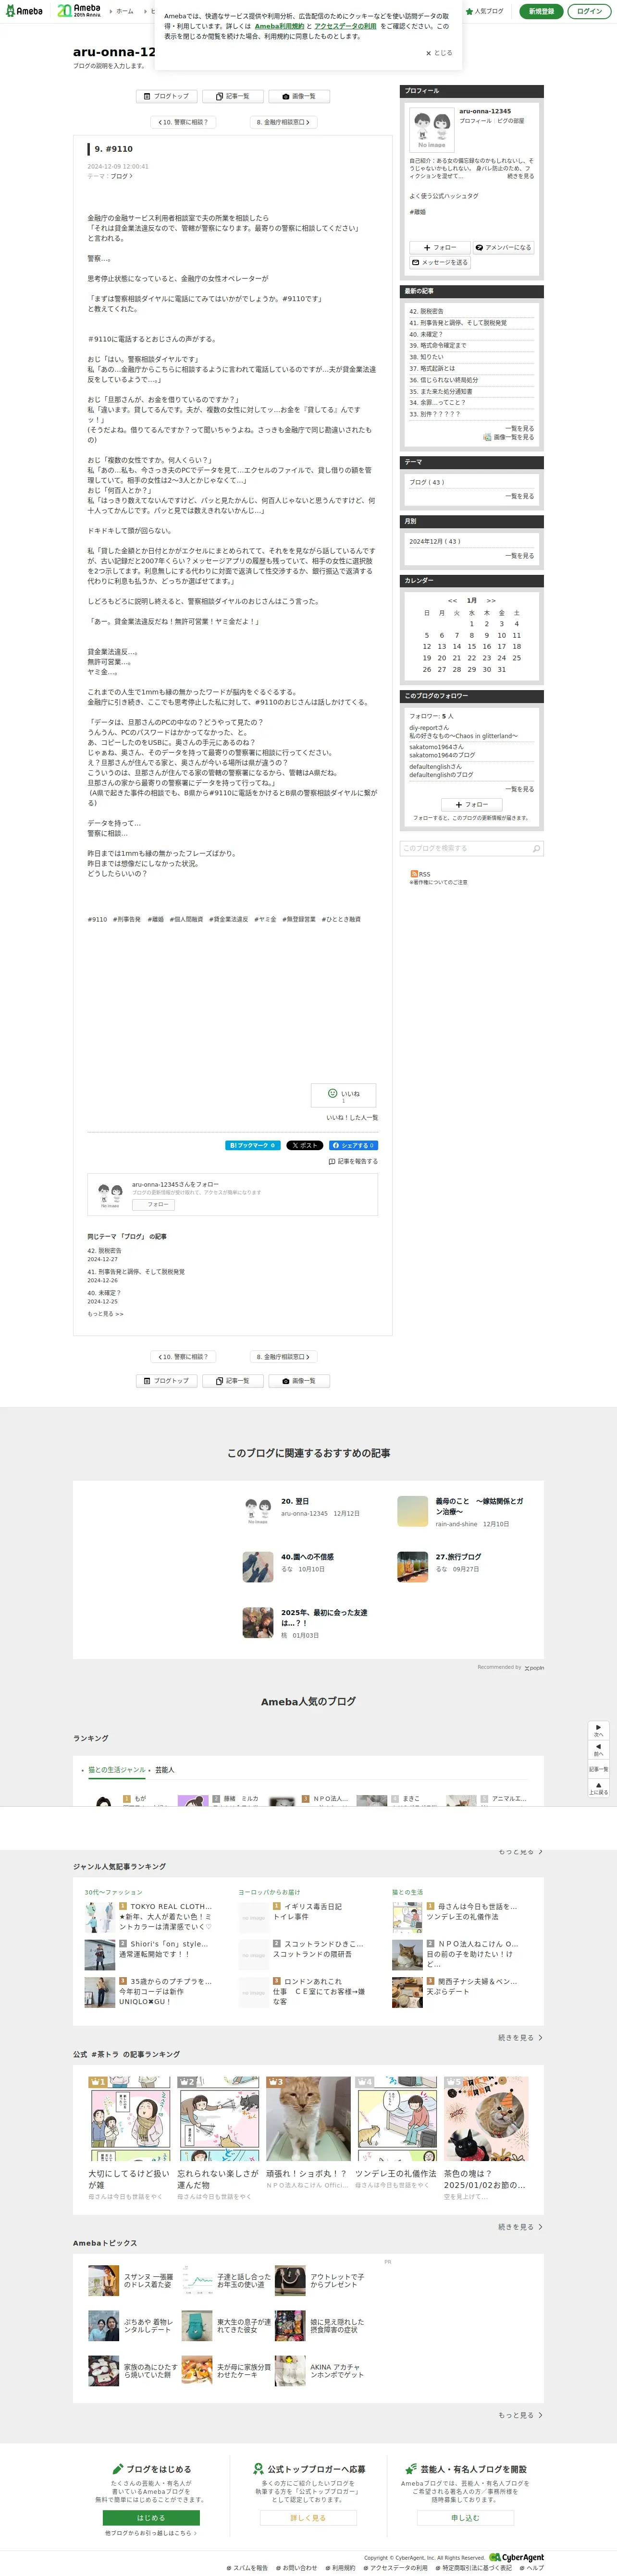The height and width of the screenshot is (2576, 617).
Task: Open diy-reportさん follower link
Action: coord(429,727)
